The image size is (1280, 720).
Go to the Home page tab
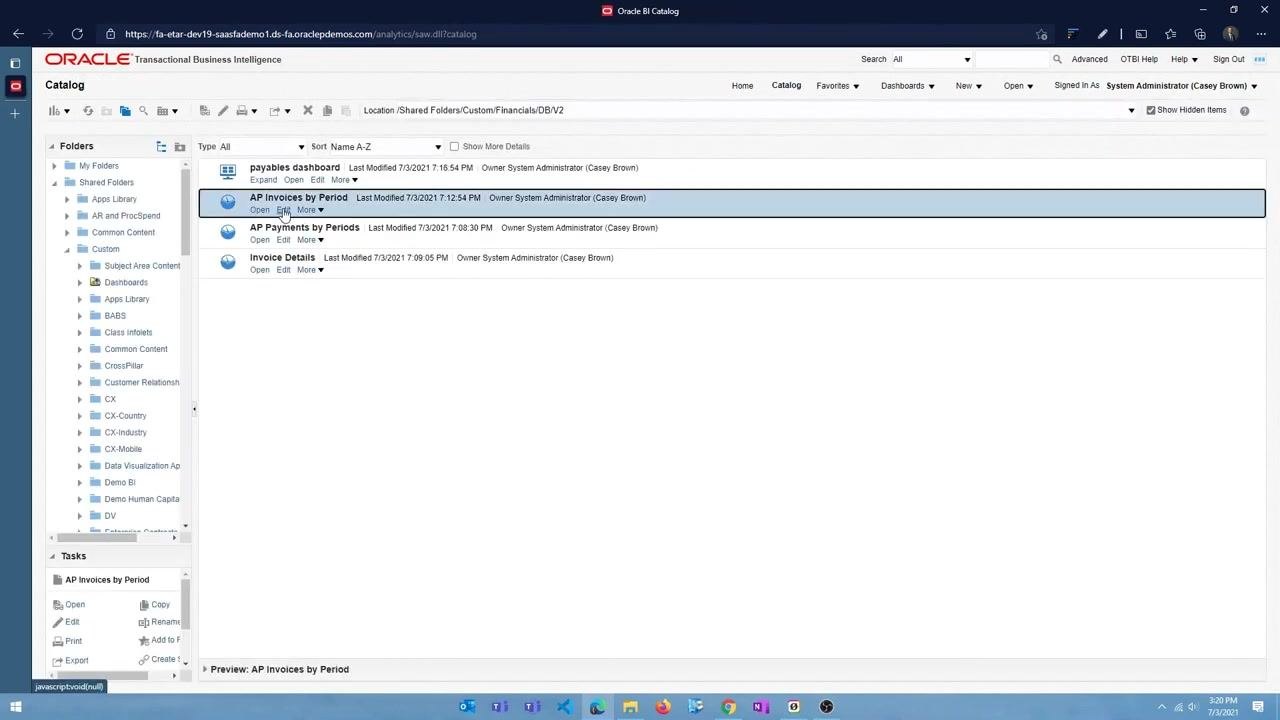pos(742,86)
